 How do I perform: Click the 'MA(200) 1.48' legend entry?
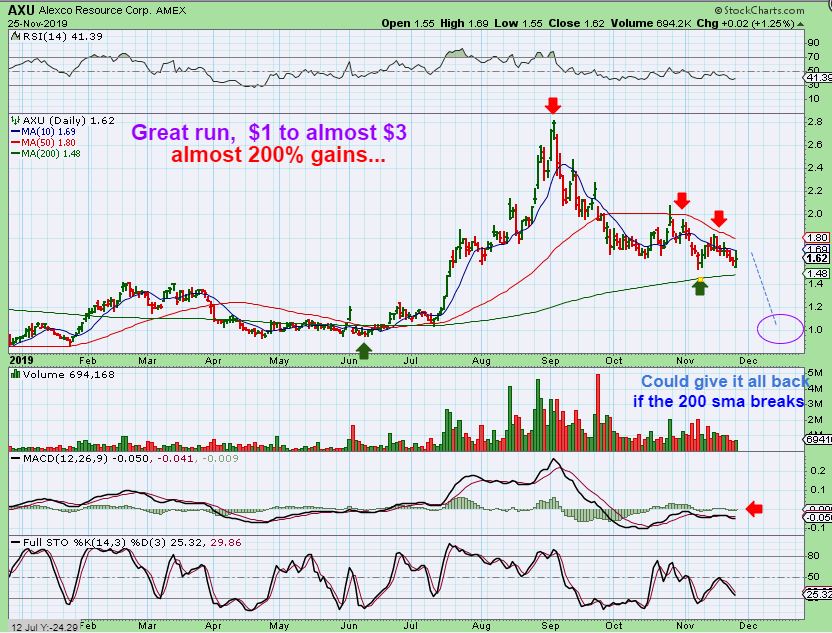click(51, 154)
